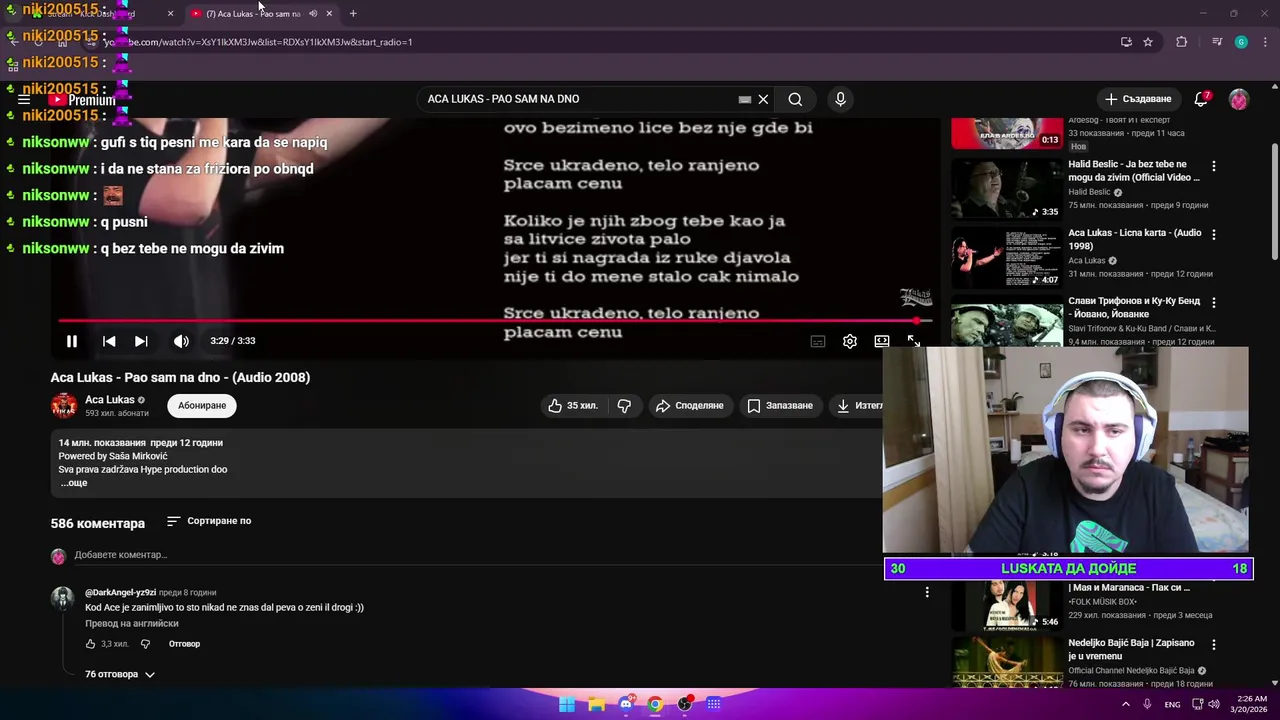
Task: Start voice search with microphone
Action: pos(840,99)
